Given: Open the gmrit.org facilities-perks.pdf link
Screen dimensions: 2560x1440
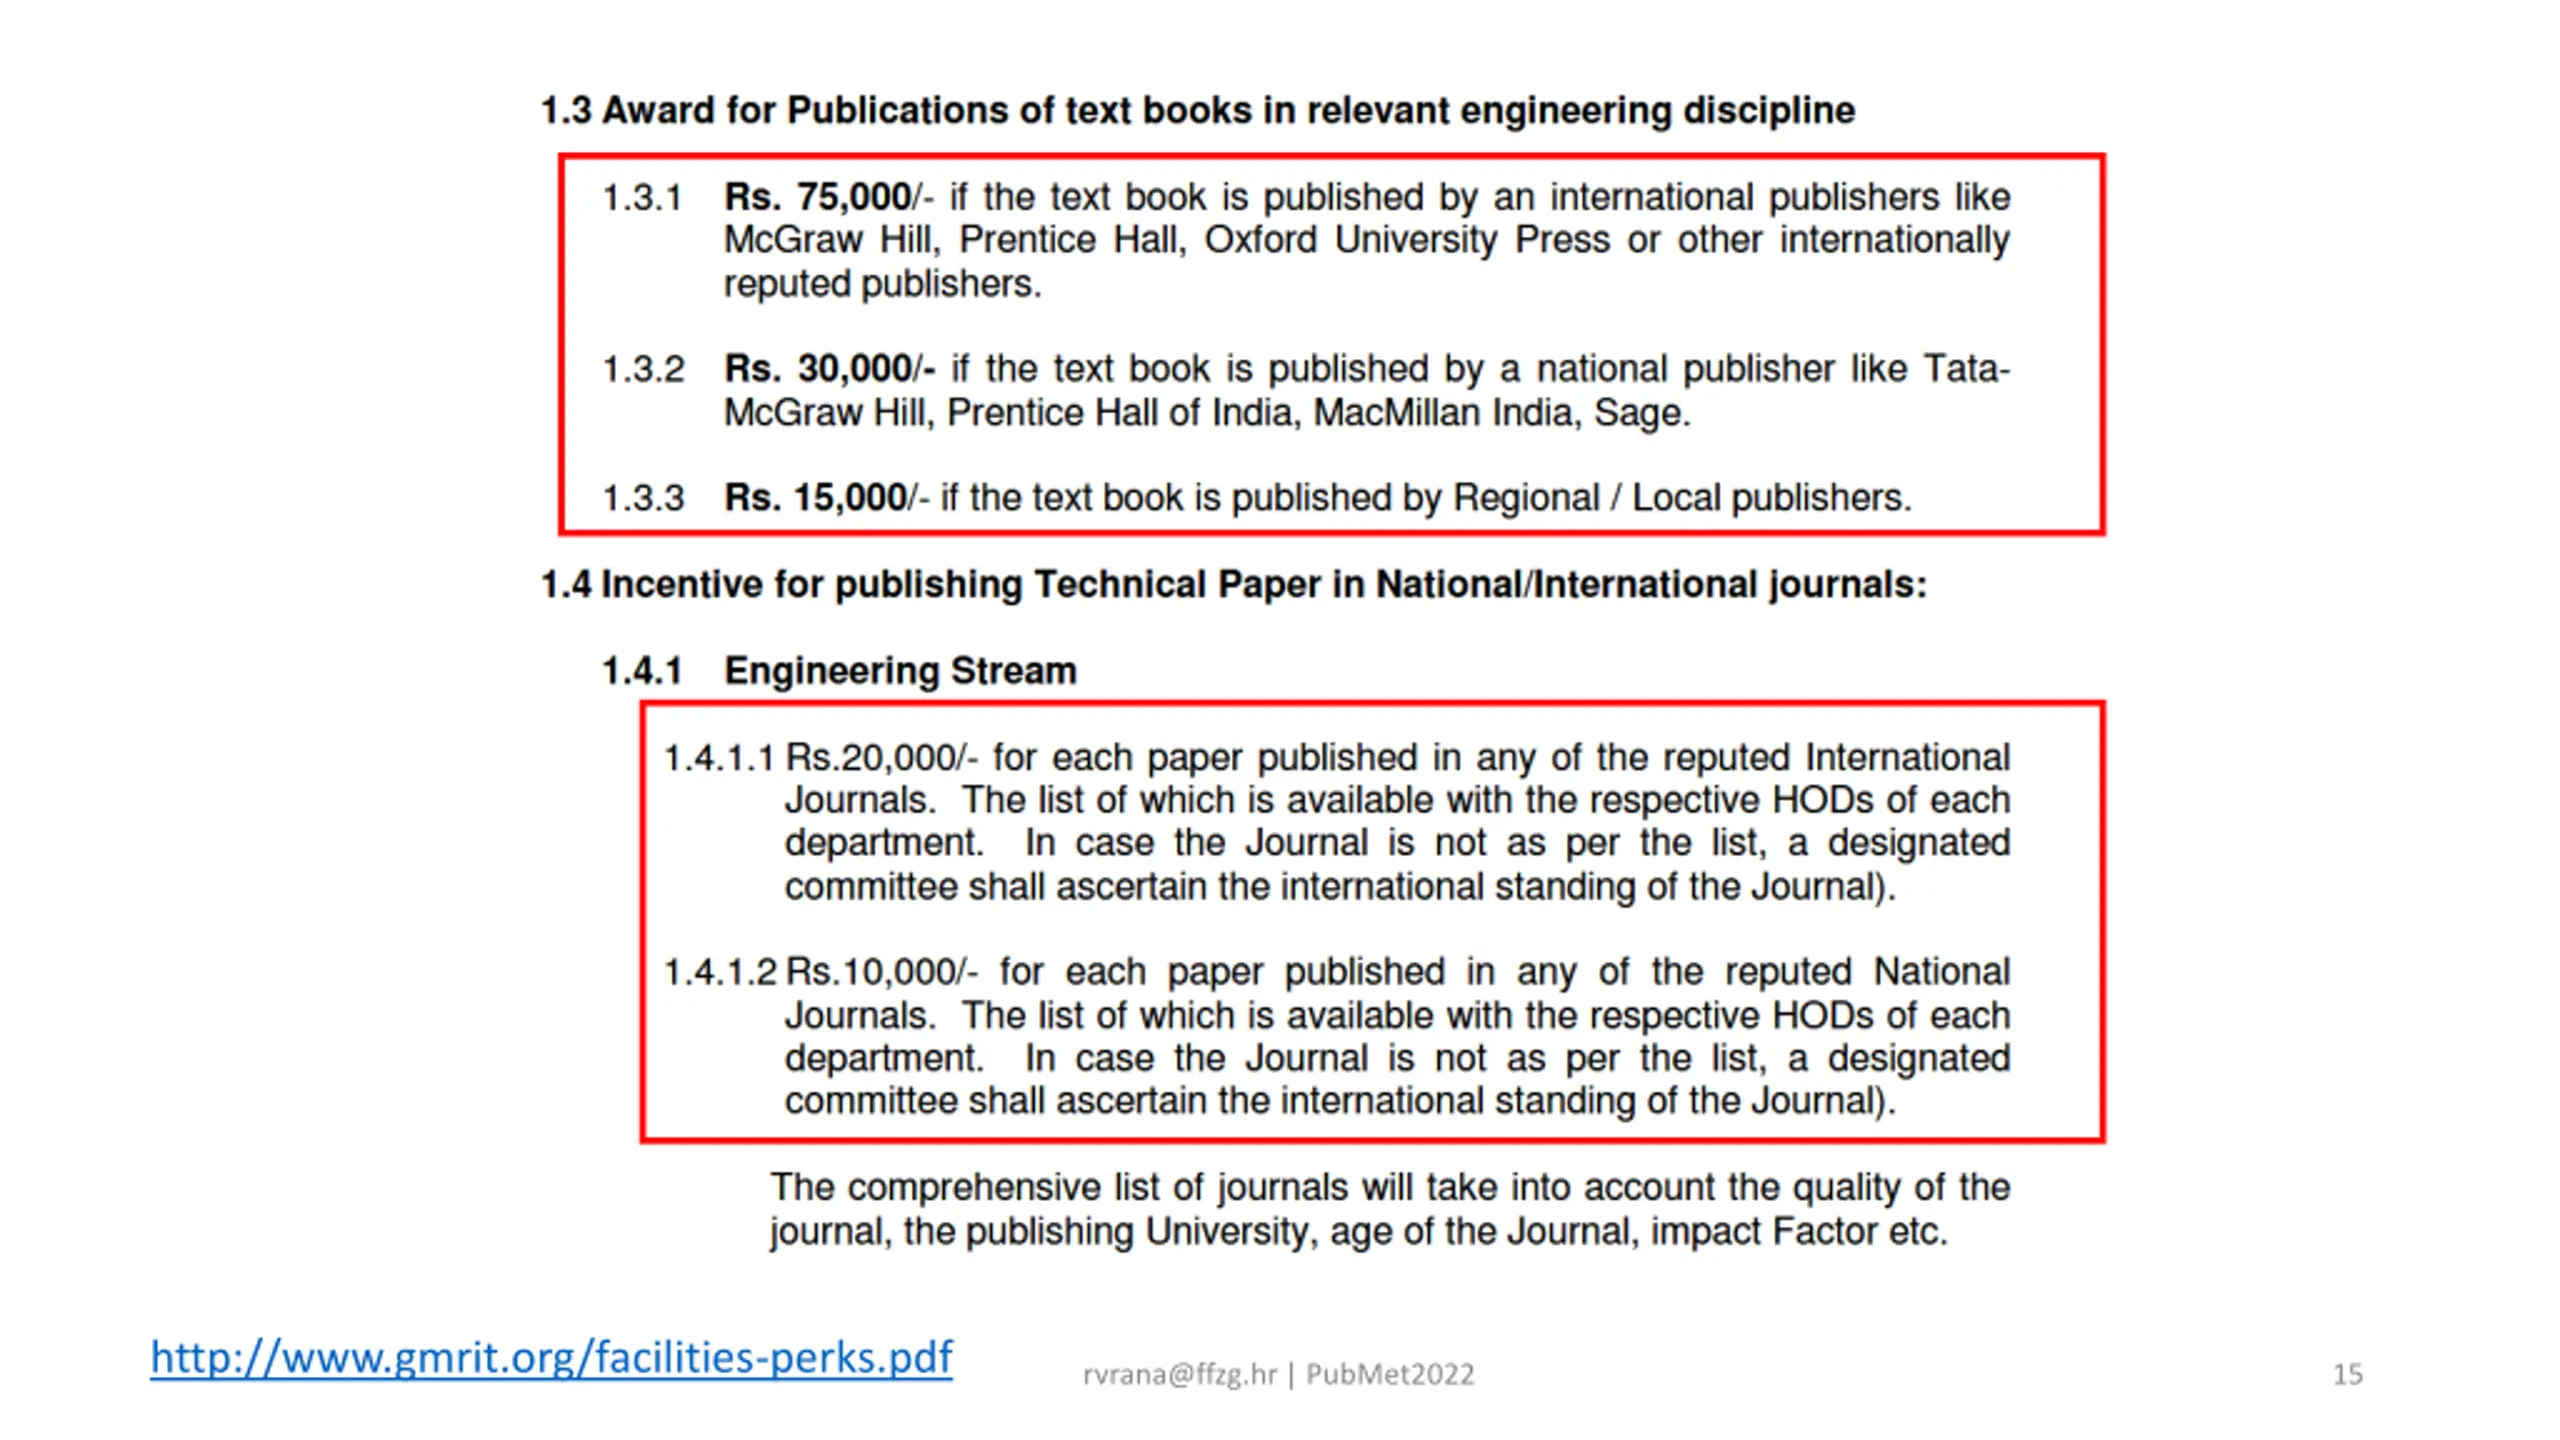Looking at the screenshot, I should [551, 1358].
